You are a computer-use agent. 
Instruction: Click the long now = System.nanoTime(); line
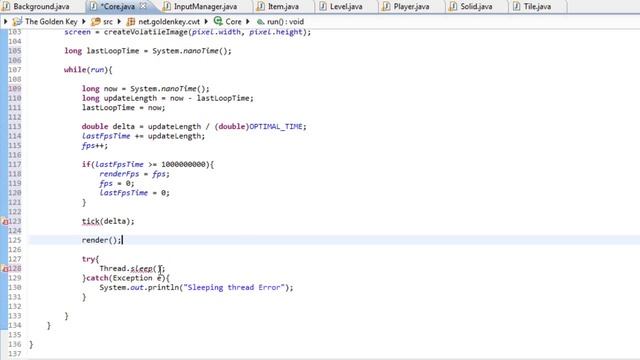(145, 89)
